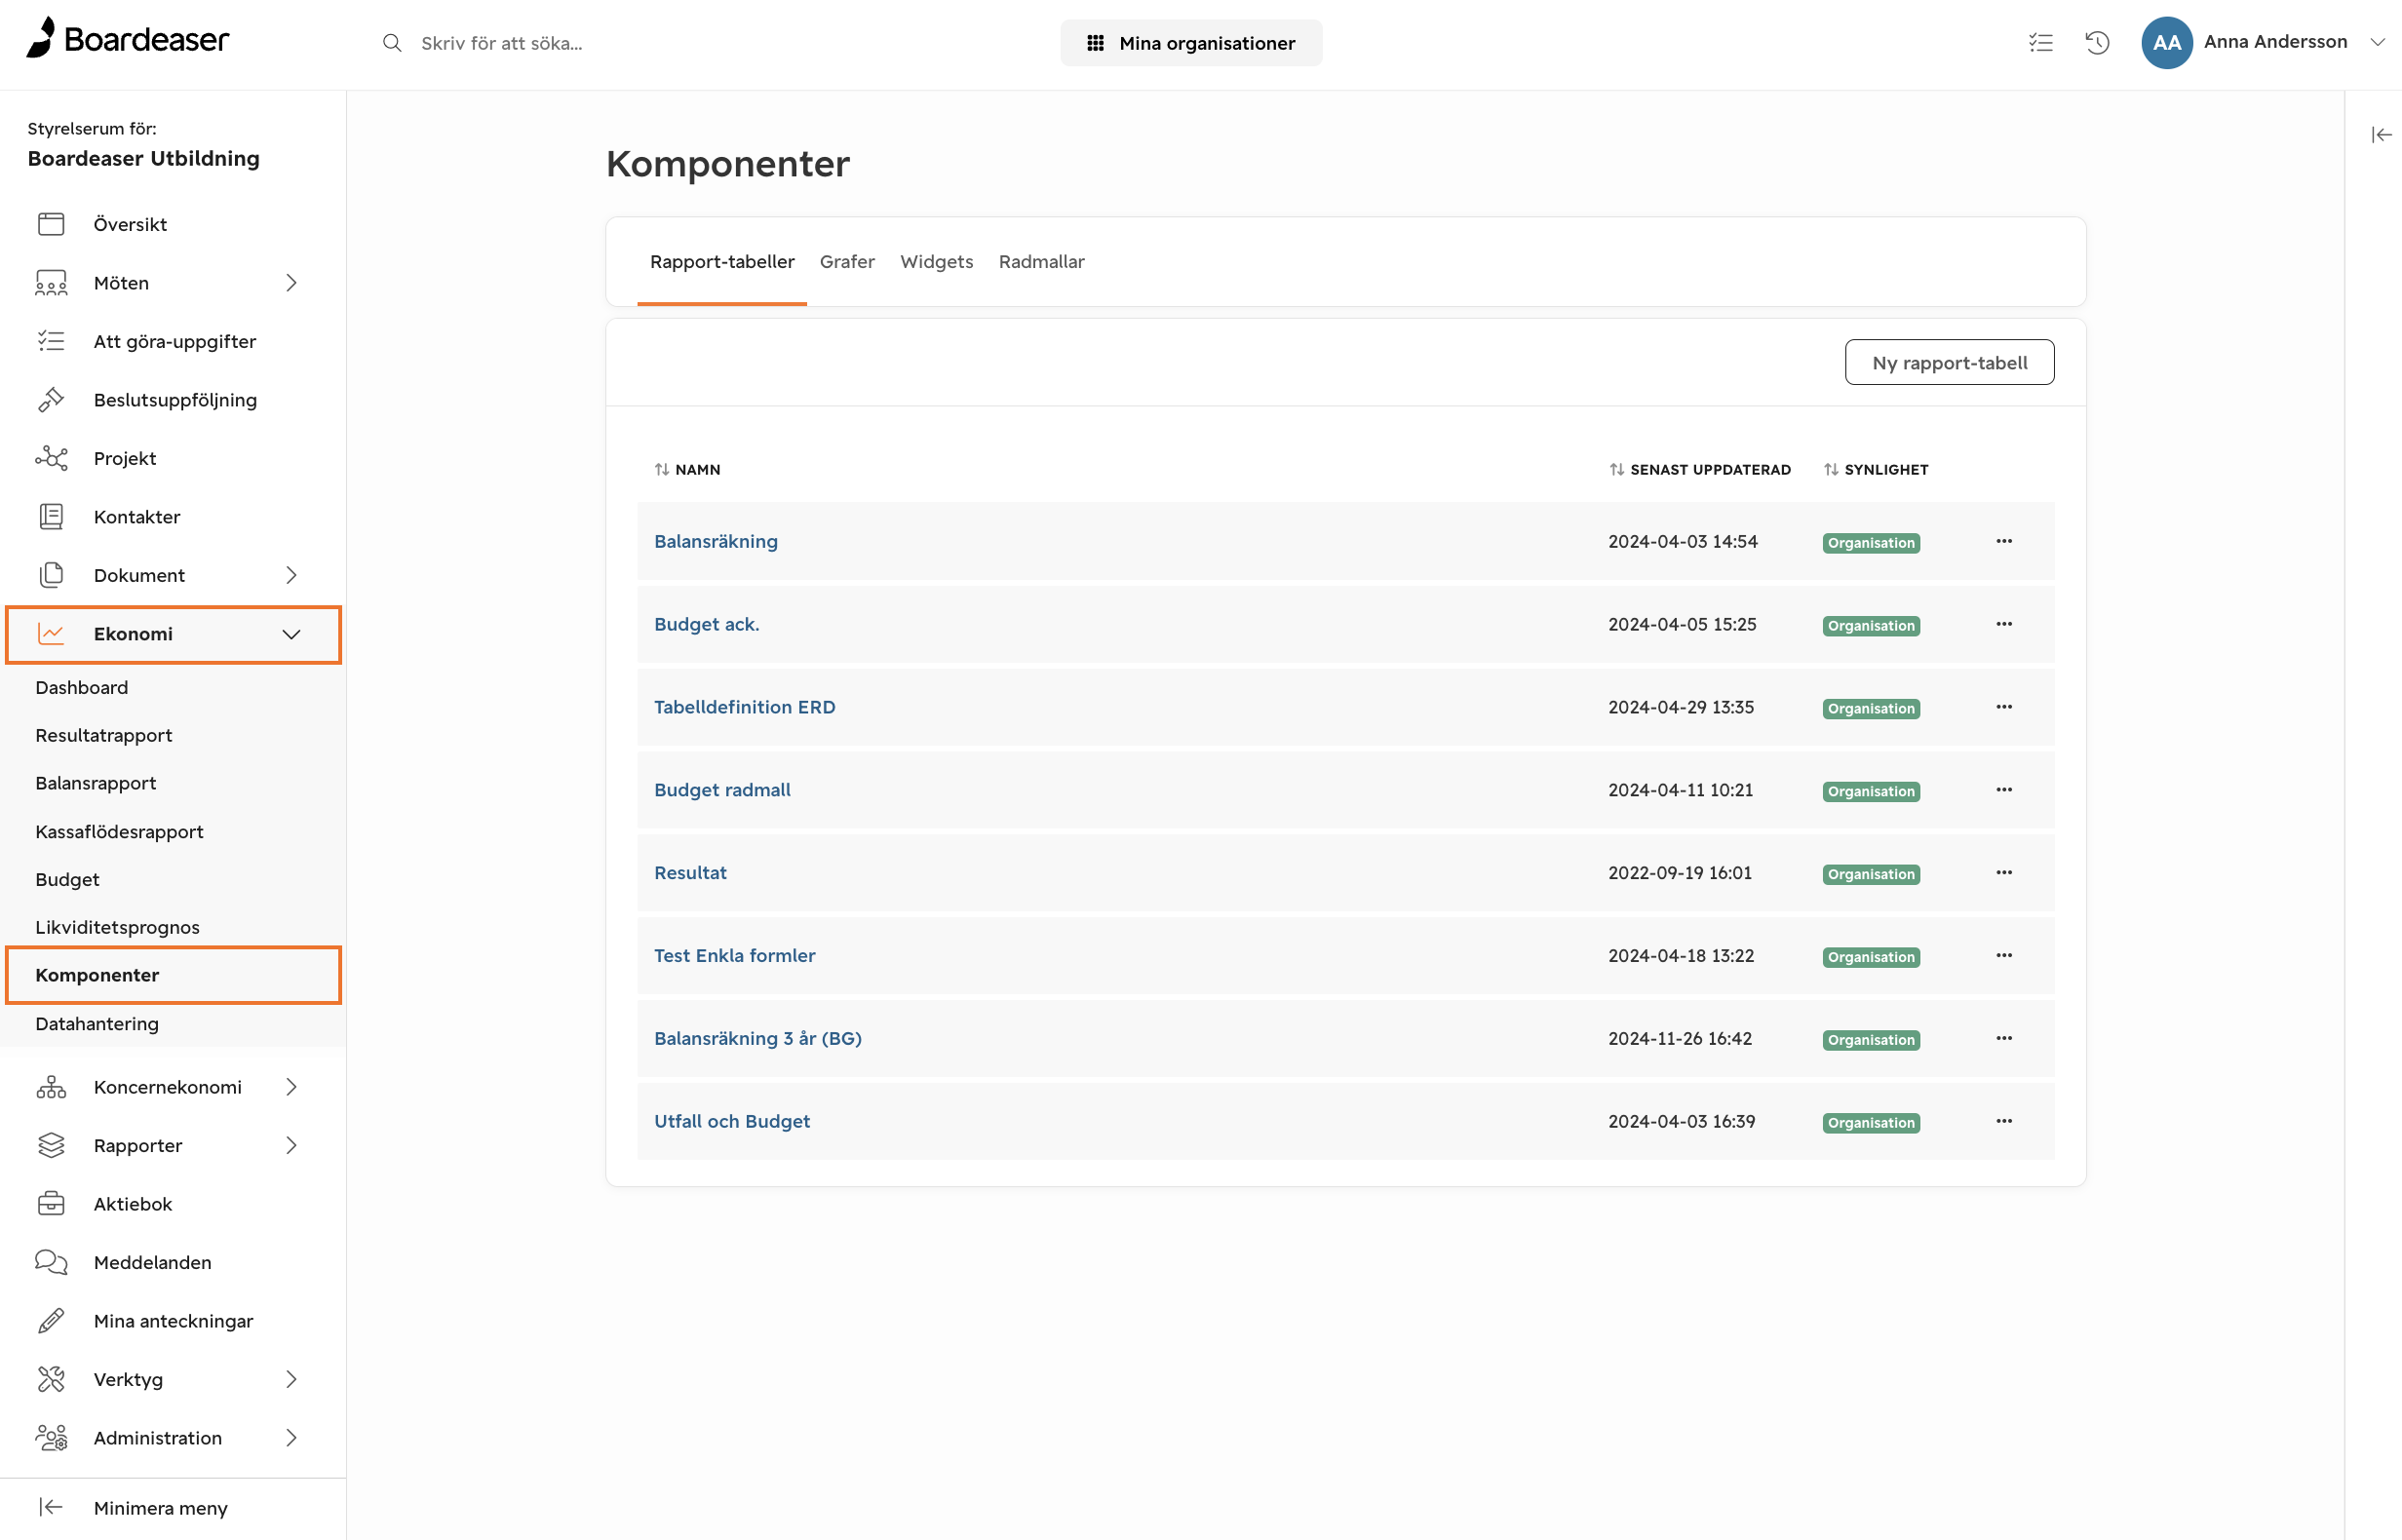Open the Anna Andersson user dropdown arrow

pos(2377,42)
